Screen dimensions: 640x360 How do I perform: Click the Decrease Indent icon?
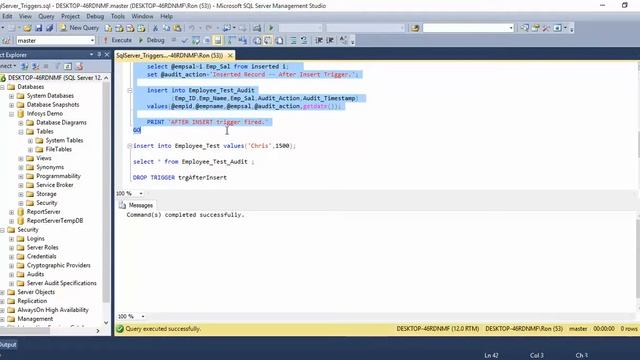click(319, 40)
